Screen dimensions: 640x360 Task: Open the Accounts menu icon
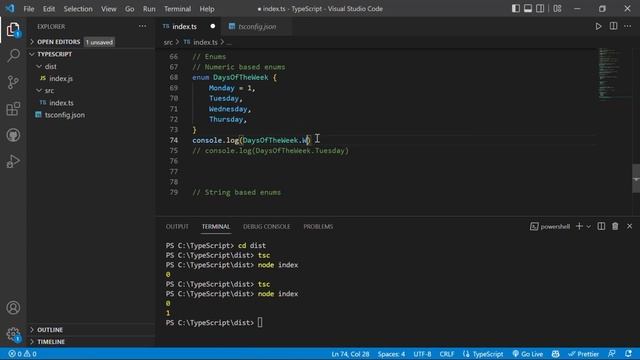point(13,307)
